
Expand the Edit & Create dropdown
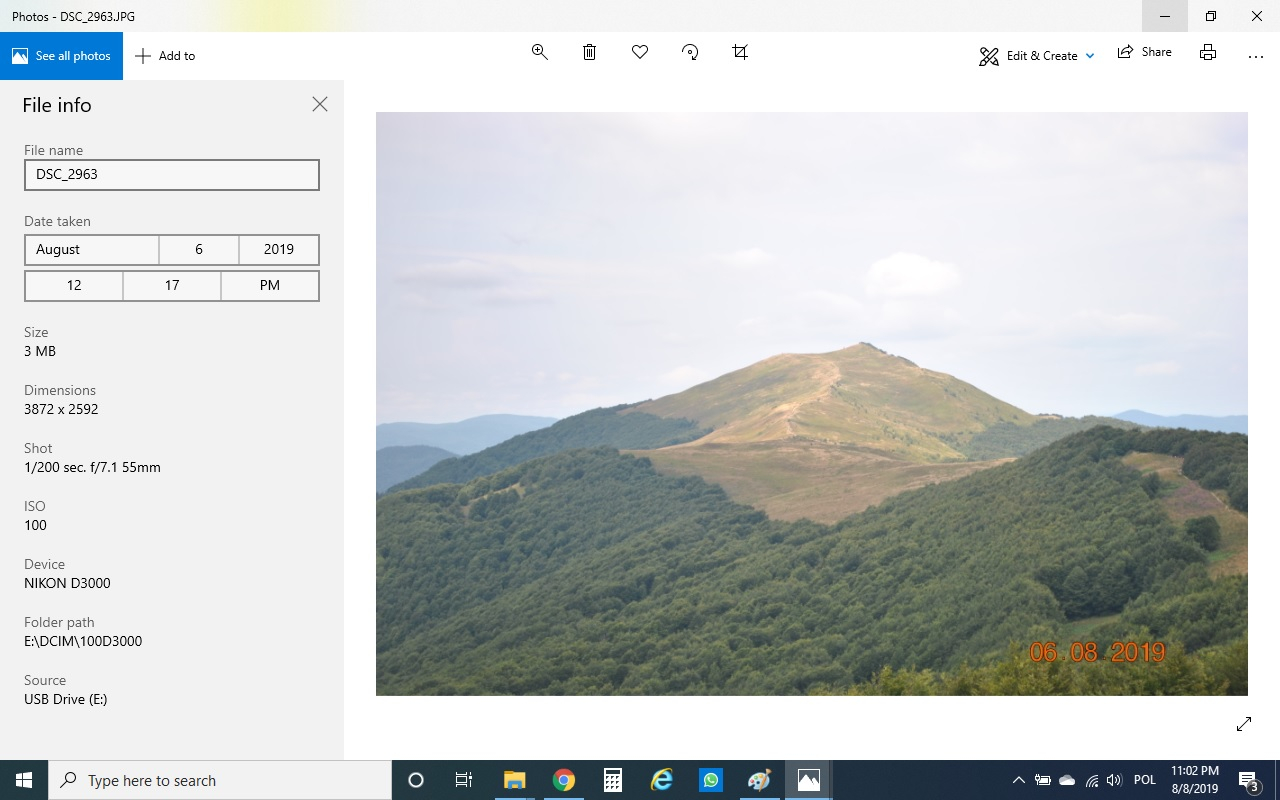click(1036, 56)
